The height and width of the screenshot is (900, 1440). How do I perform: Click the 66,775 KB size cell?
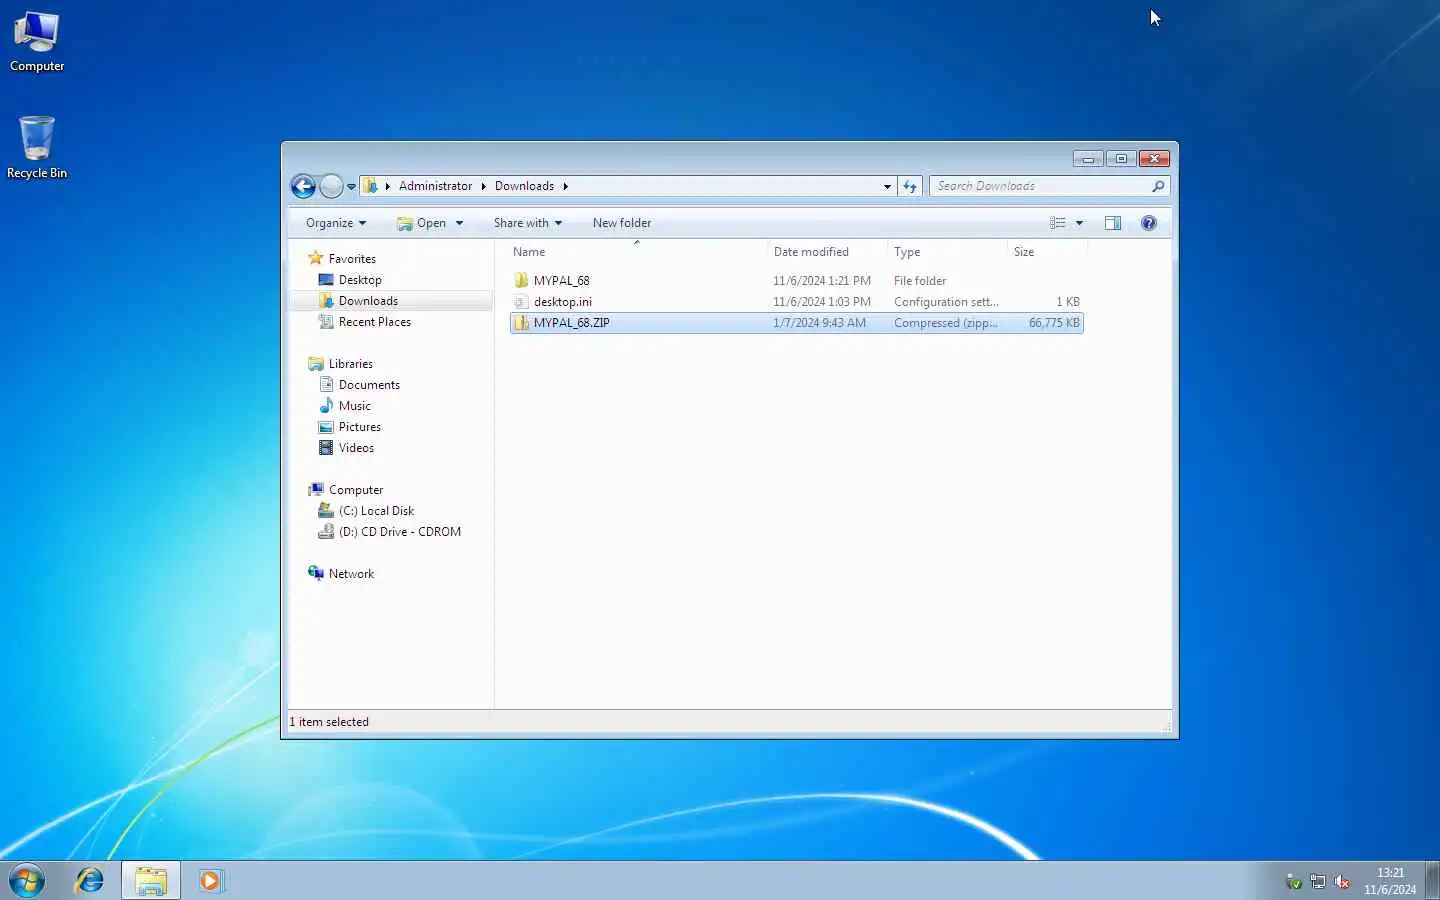pos(1054,323)
